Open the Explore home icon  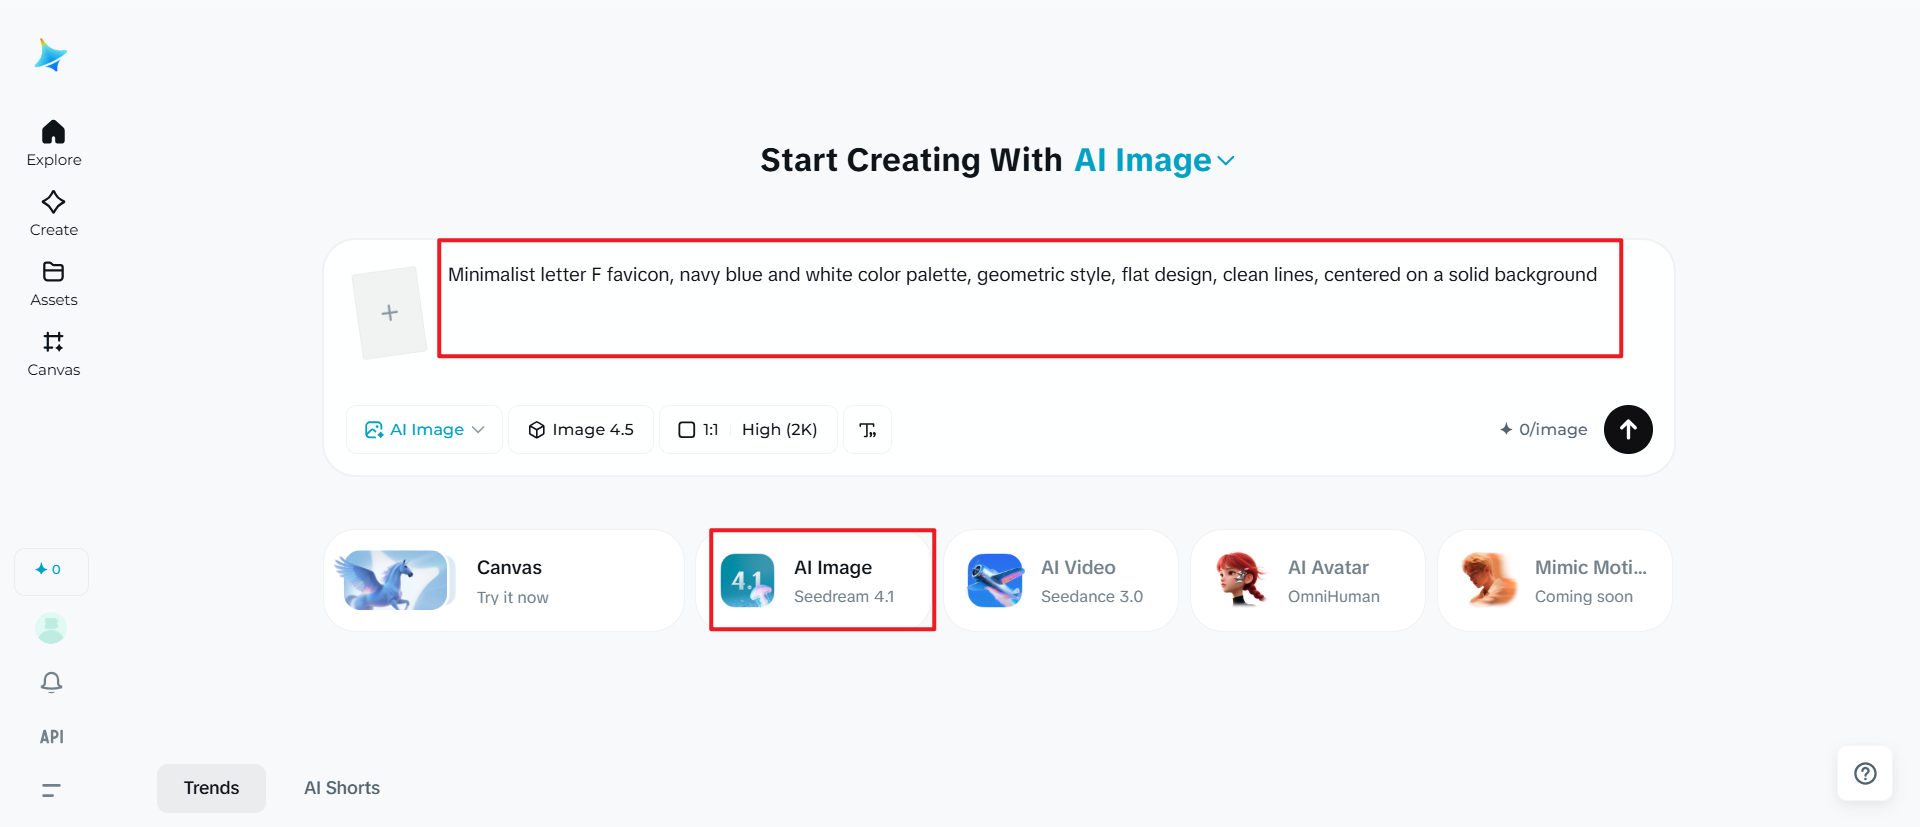53,133
